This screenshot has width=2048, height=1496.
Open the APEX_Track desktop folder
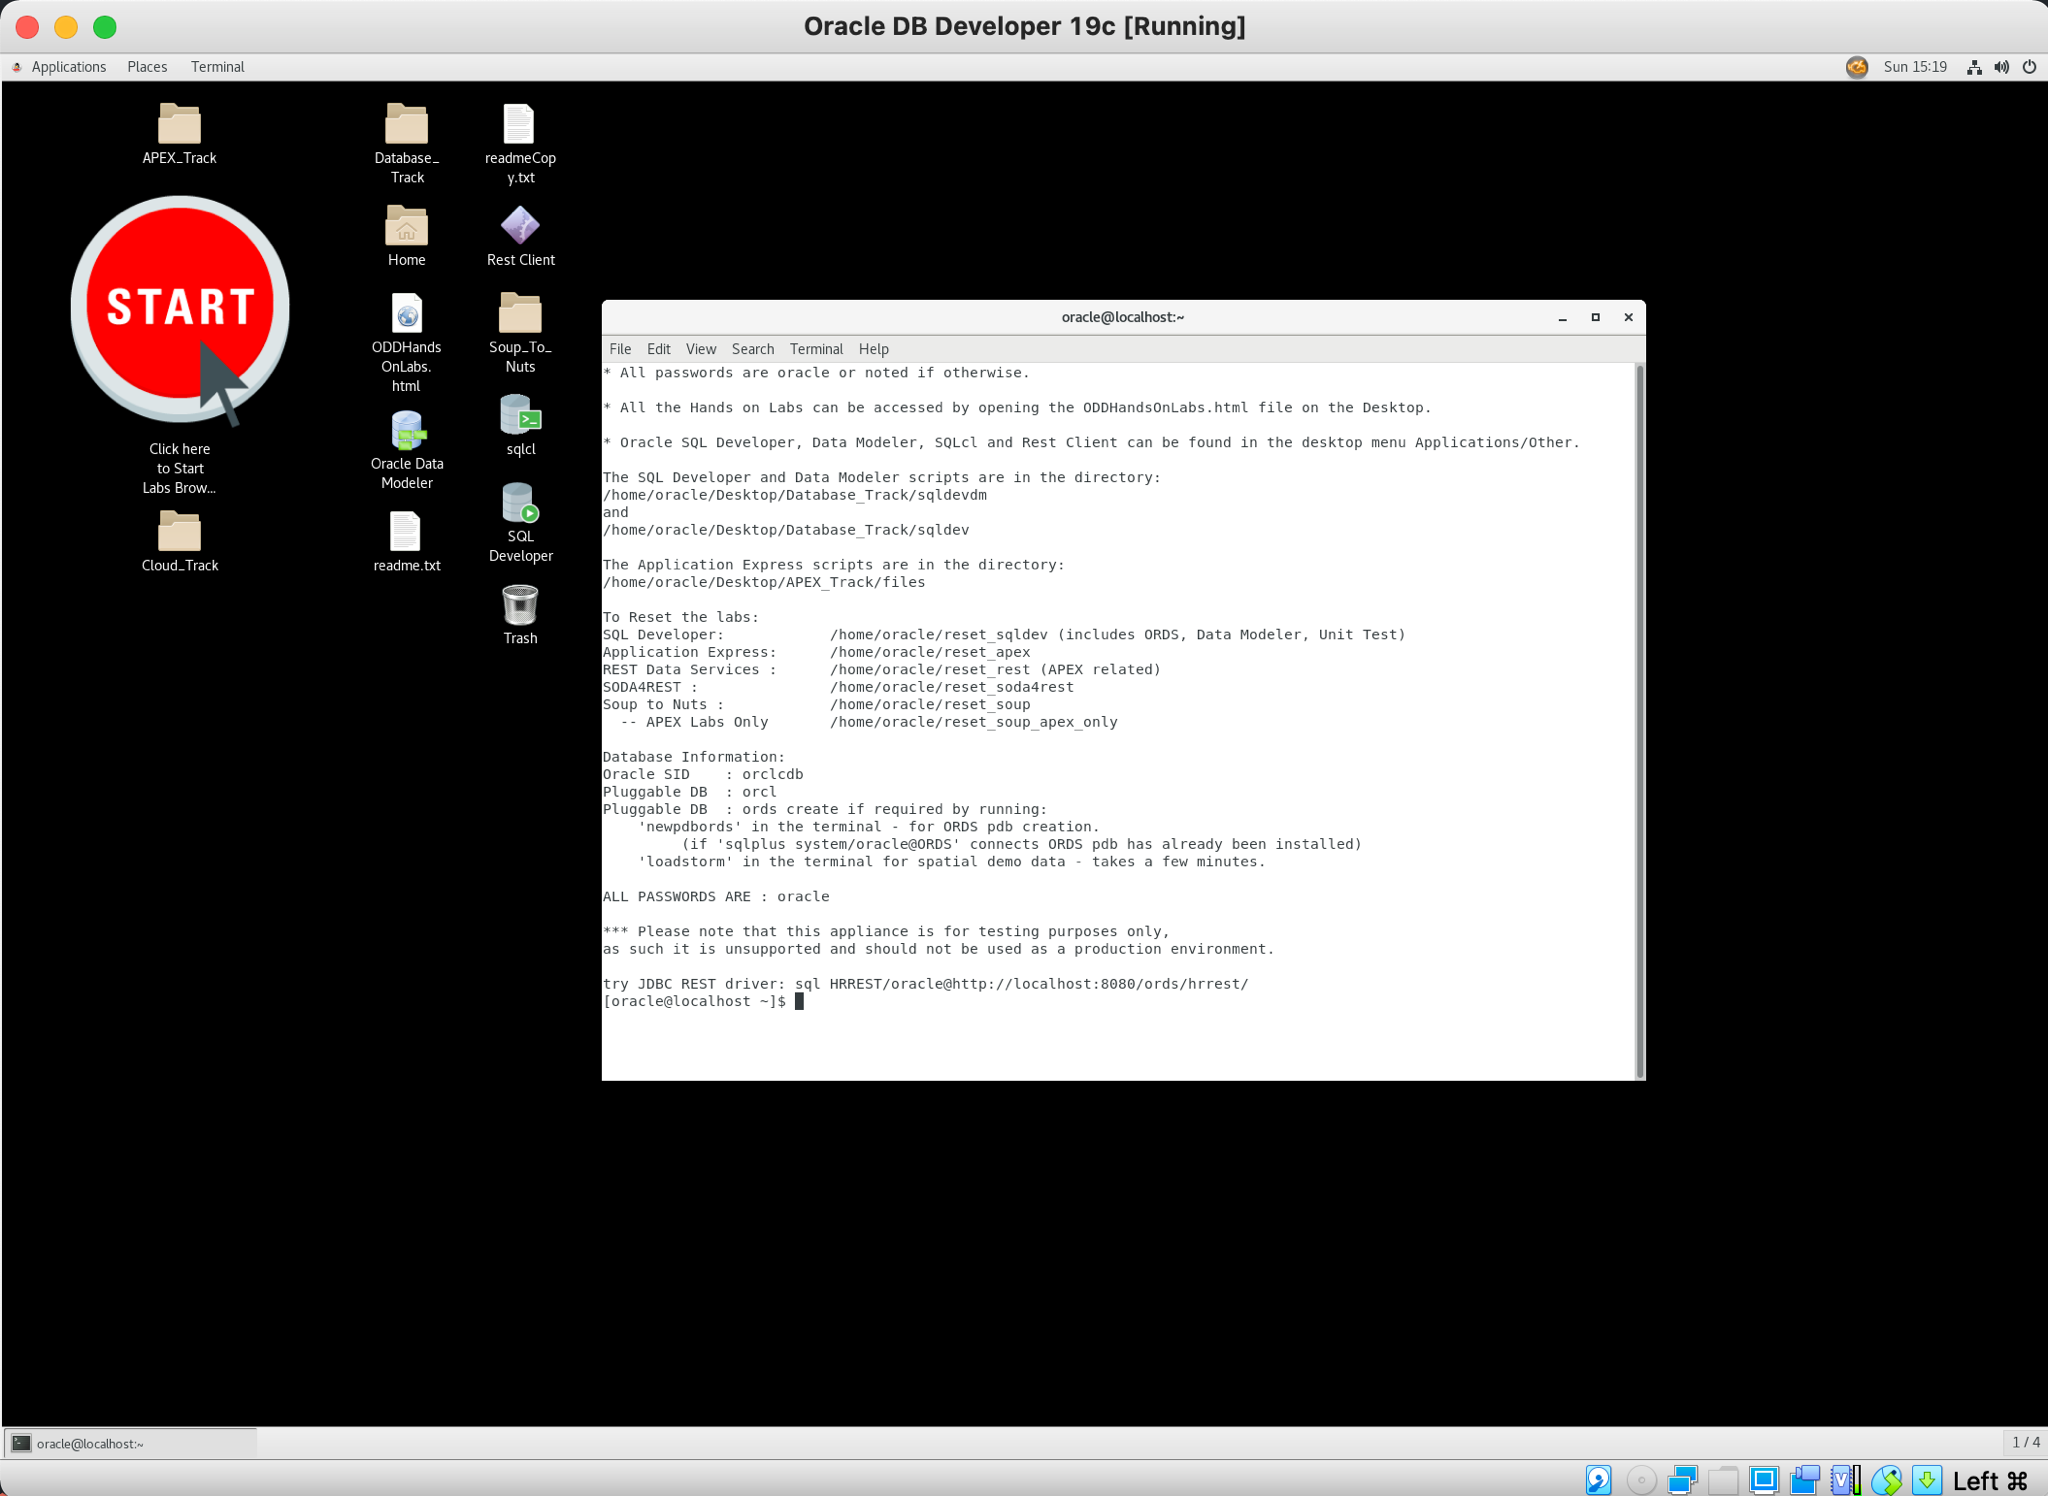[x=179, y=133]
